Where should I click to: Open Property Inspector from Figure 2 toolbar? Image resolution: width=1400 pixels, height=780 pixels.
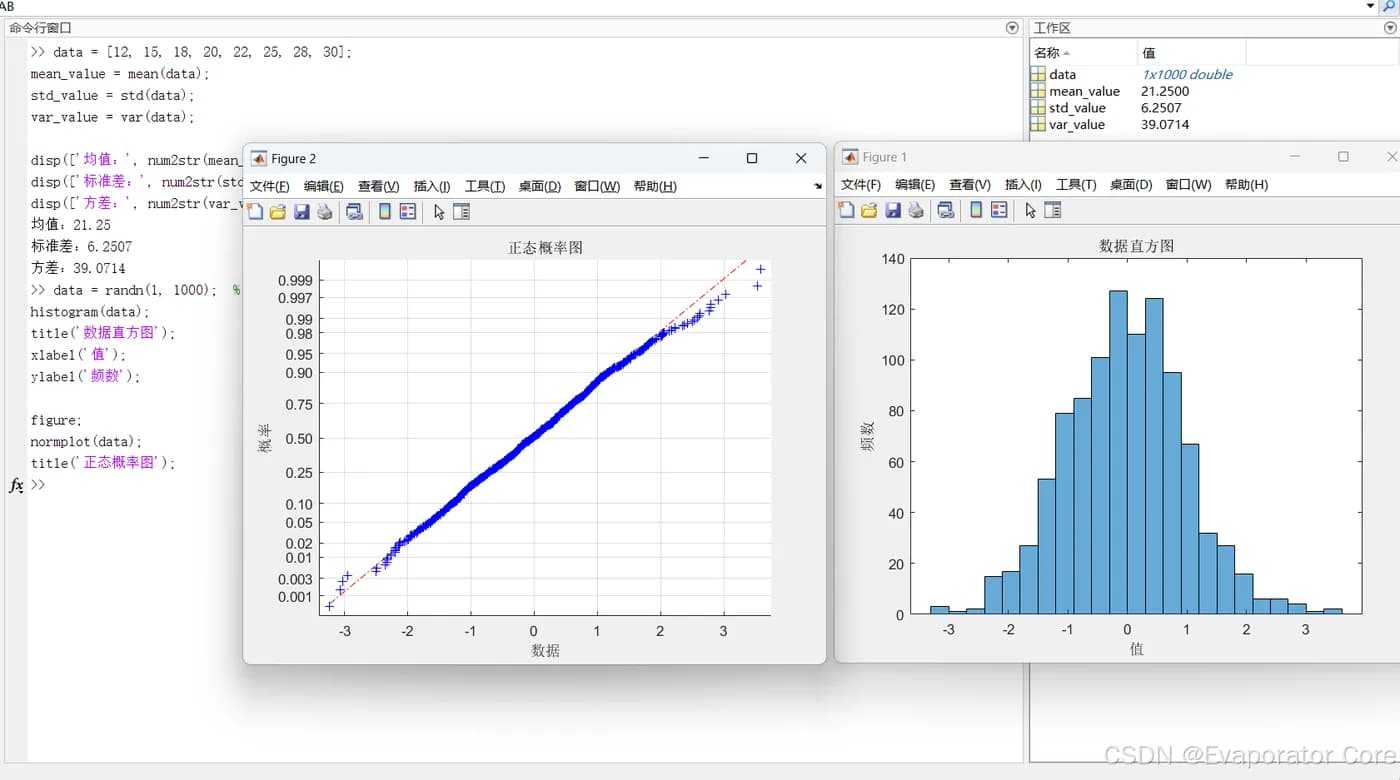tap(461, 211)
